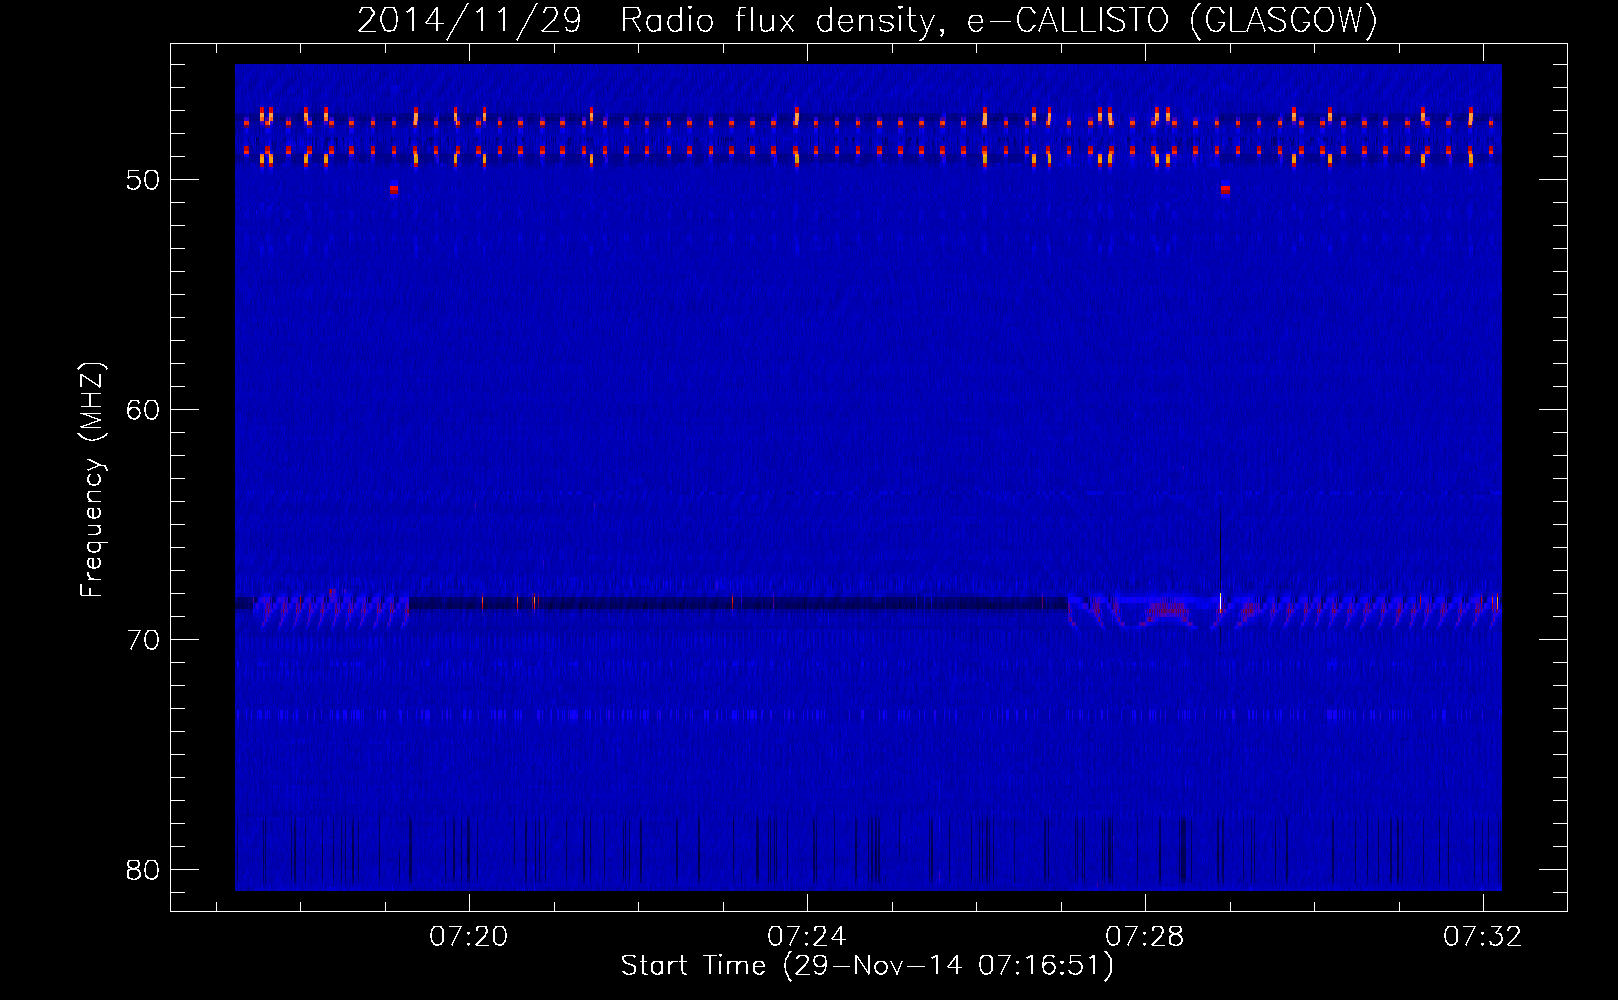
Task: Click the 07:28 time tick label
Action: tap(1145, 937)
